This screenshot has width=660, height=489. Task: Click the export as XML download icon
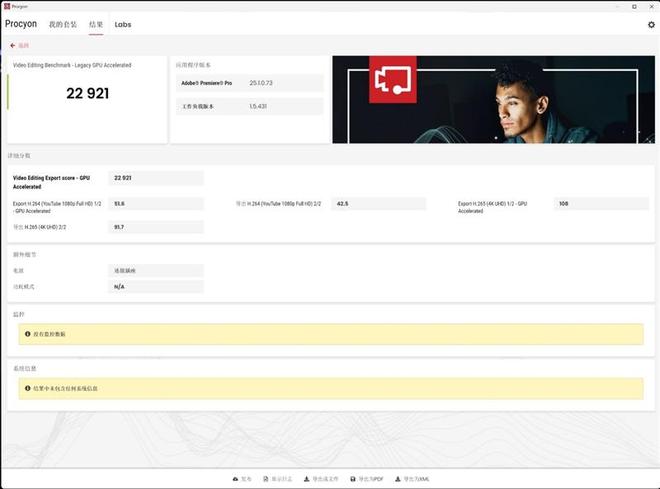coord(396,479)
